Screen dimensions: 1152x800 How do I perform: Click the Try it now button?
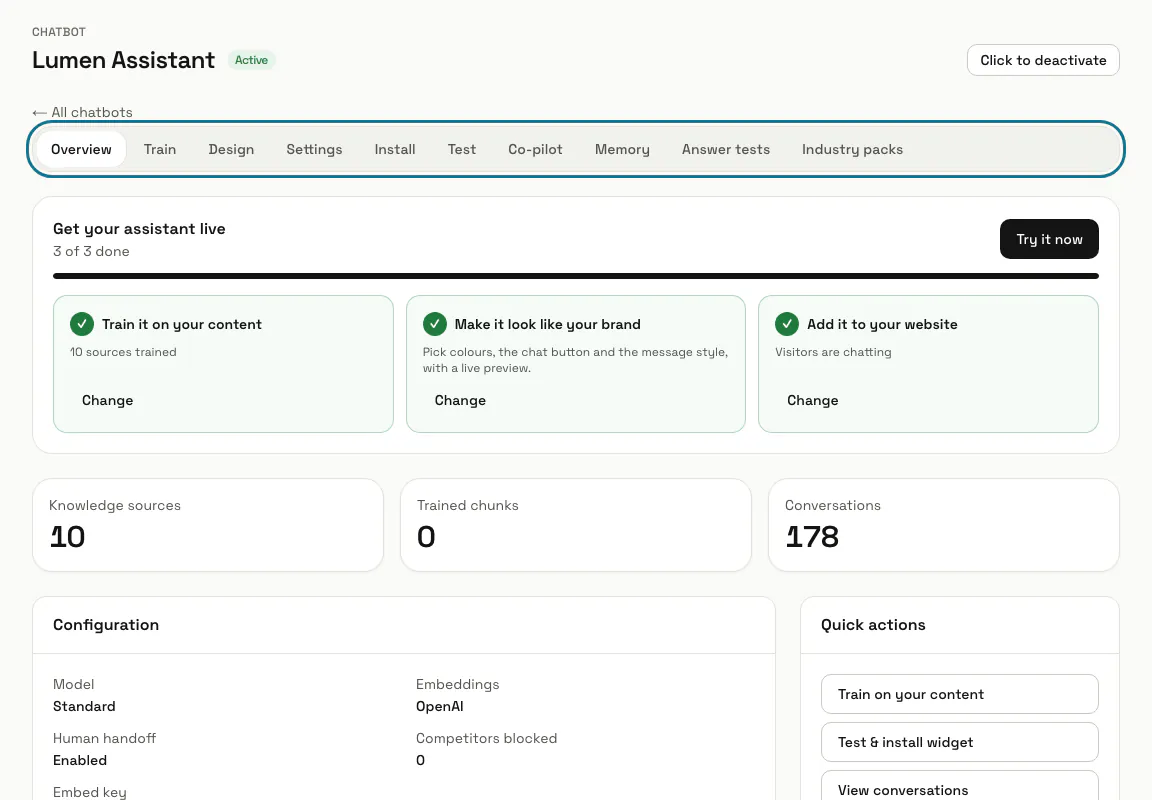pos(1049,239)
